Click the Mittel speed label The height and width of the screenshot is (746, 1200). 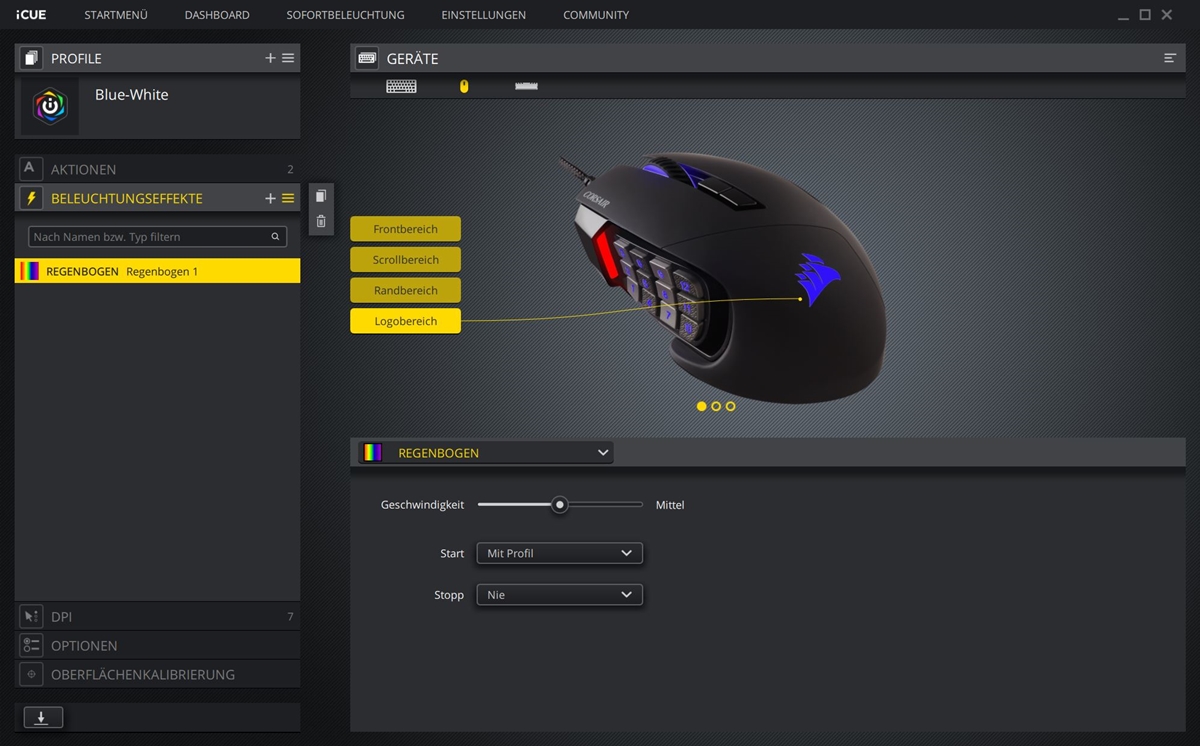tap(670, 505)
